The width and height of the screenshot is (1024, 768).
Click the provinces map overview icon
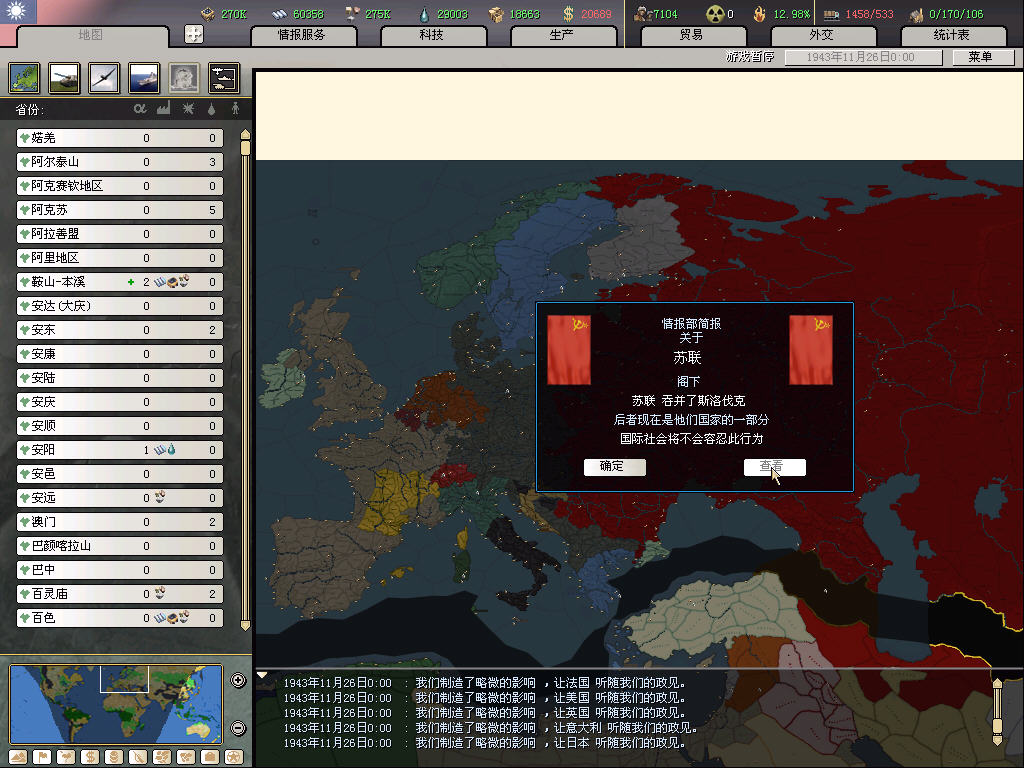(24, 78)
